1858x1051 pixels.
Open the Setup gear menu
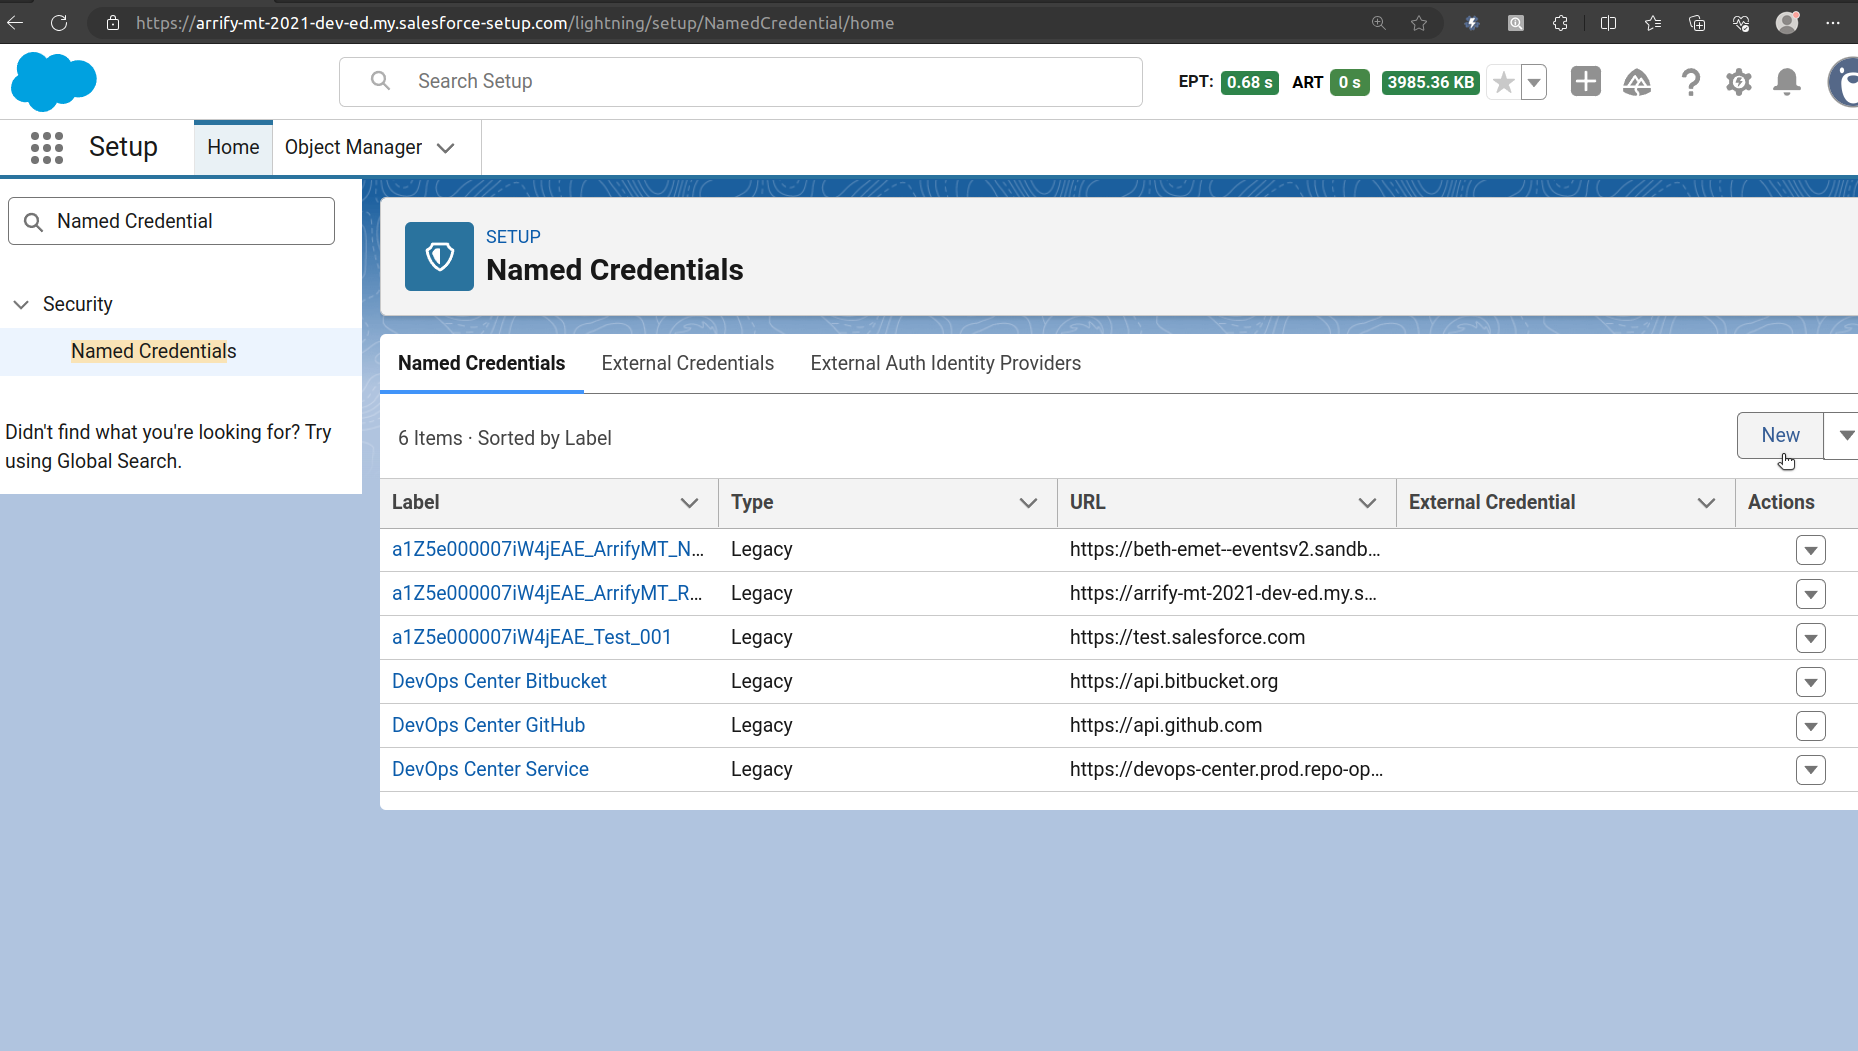1738,82
